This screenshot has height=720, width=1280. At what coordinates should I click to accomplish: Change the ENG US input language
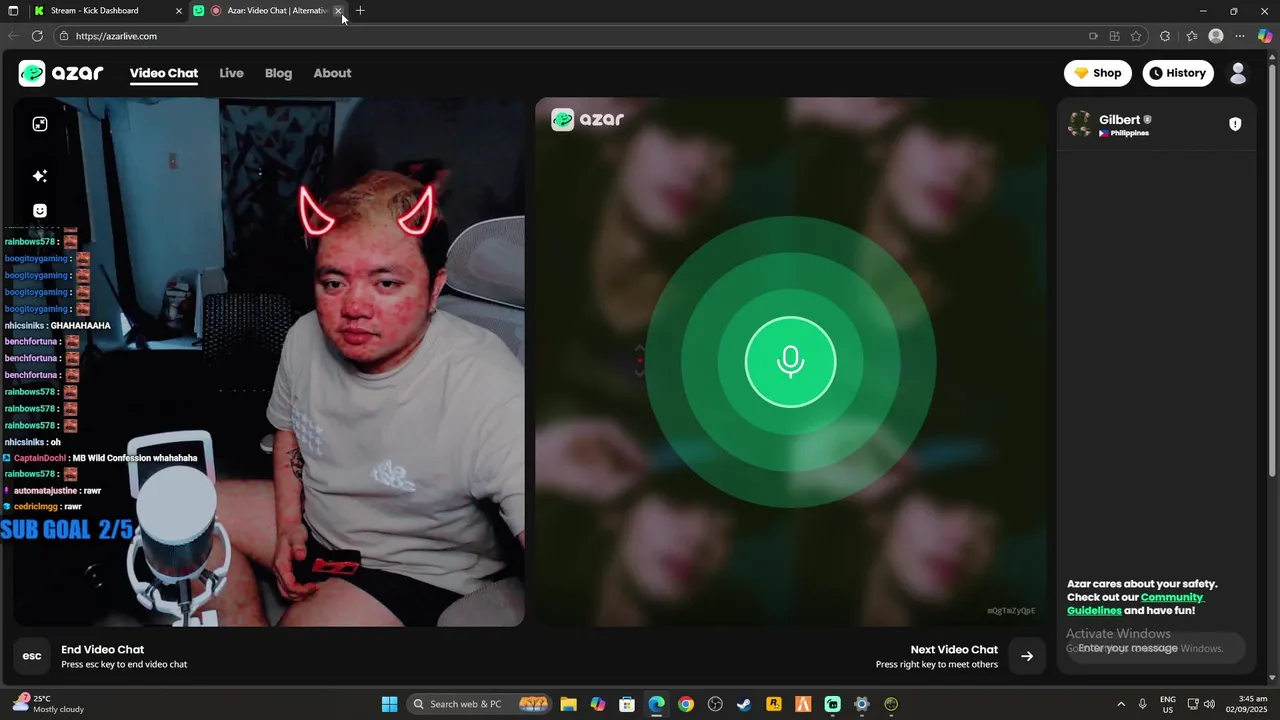click(1168, 704)
